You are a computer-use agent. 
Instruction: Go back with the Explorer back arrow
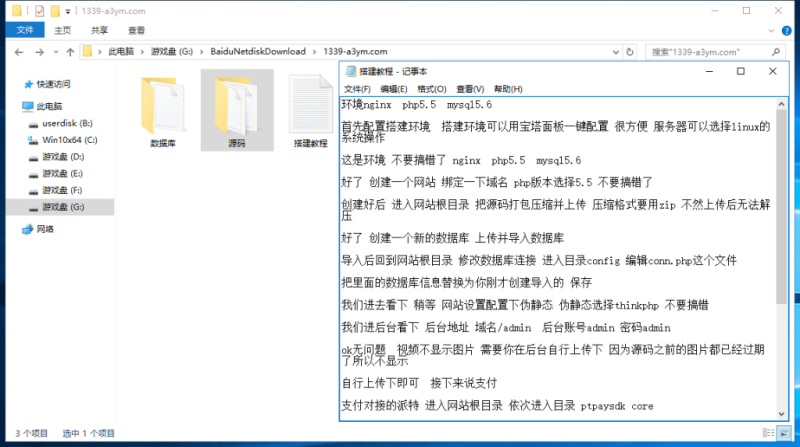point(19,52)
